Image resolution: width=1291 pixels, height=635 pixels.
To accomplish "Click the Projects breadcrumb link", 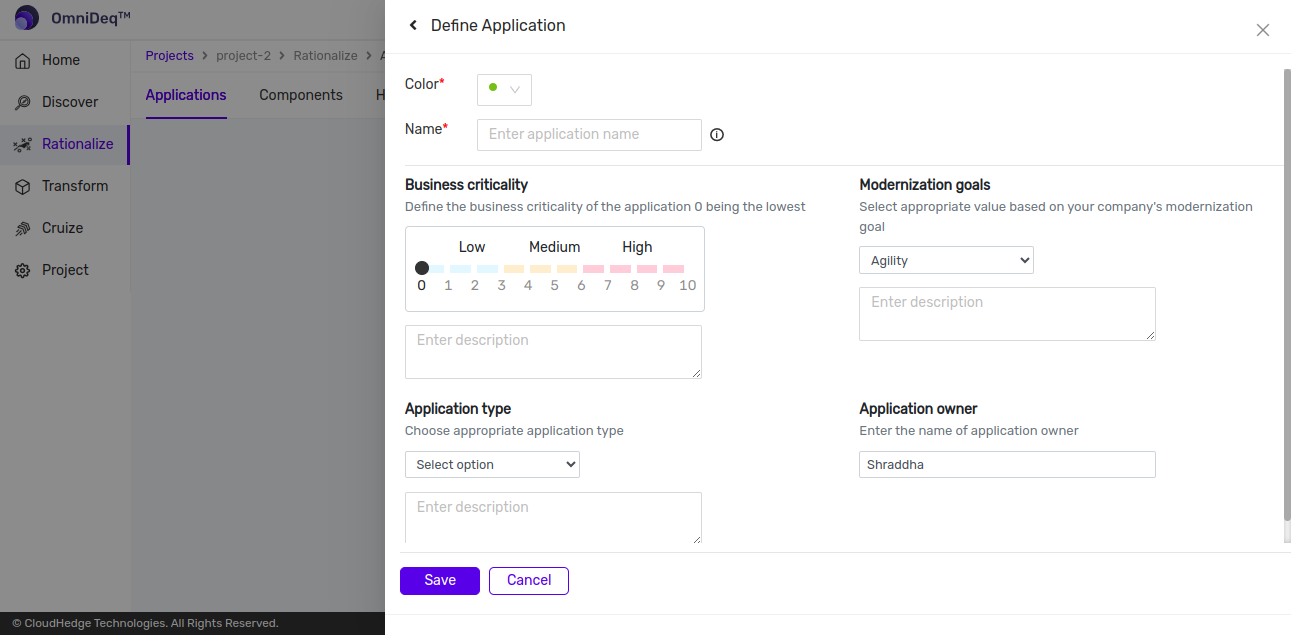I will coord(169,56).
